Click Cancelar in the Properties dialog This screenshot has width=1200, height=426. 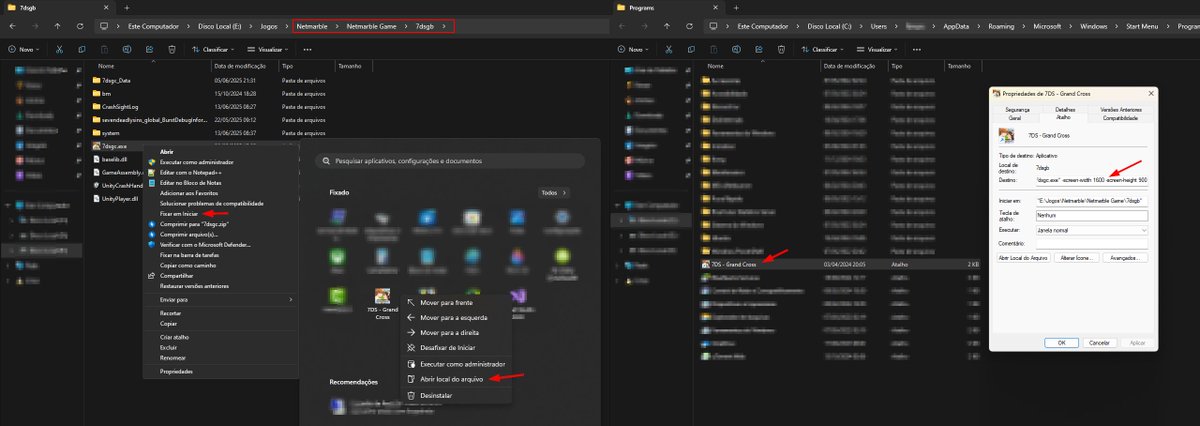[x=1098, y=342]
